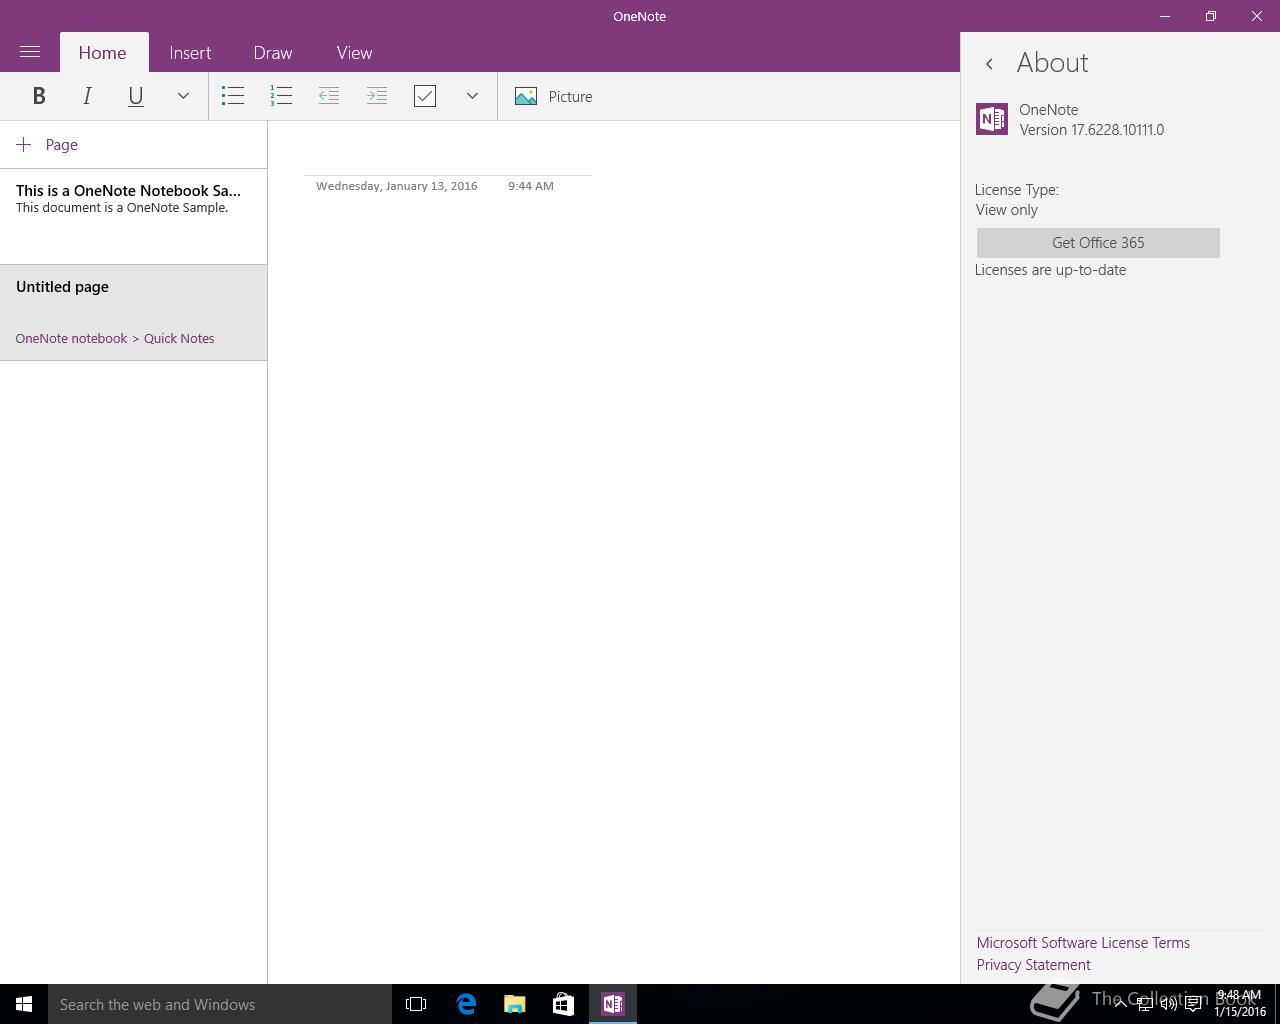
Task: Open Task View from the taskbar
Action: (416, 1004)
